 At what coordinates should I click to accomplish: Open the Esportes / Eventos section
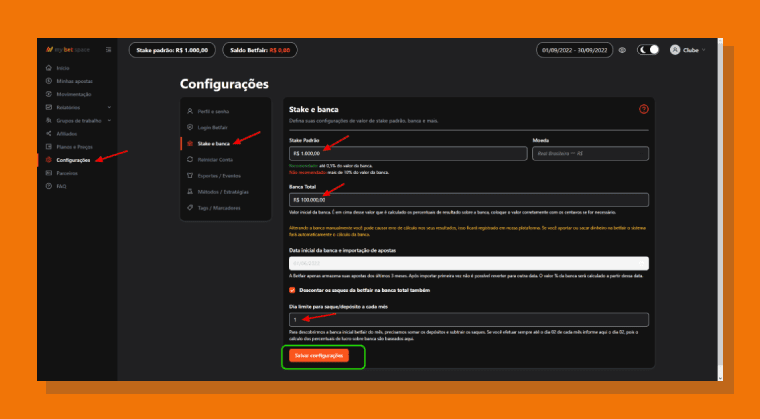click(219, 176)
